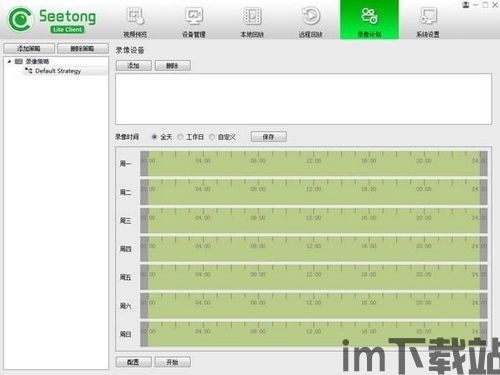
Task: Click the 周日 Sunday schedule timeline bar
Action: pyautogui.click(x=314, y=334)
